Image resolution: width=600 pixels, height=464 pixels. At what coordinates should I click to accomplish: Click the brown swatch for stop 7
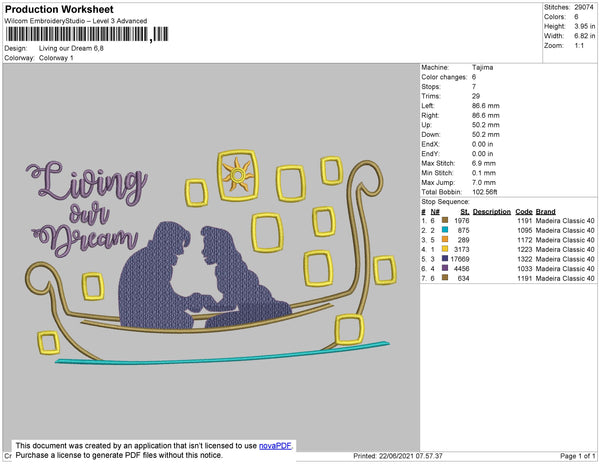(445, 278)
